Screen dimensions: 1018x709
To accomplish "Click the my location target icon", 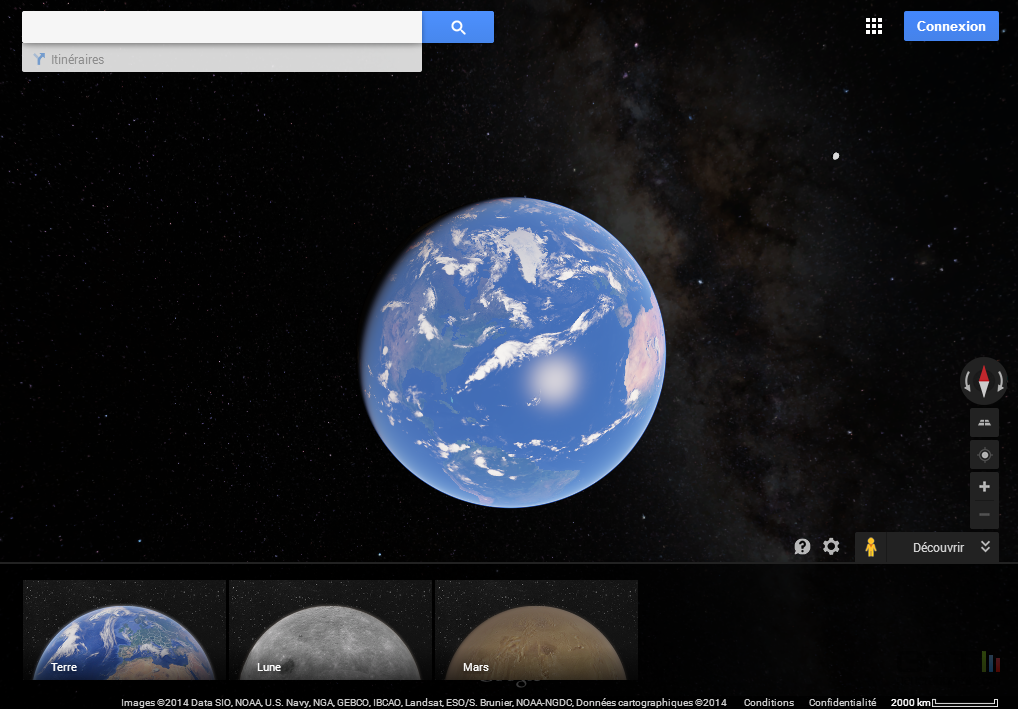I will 984,454.
